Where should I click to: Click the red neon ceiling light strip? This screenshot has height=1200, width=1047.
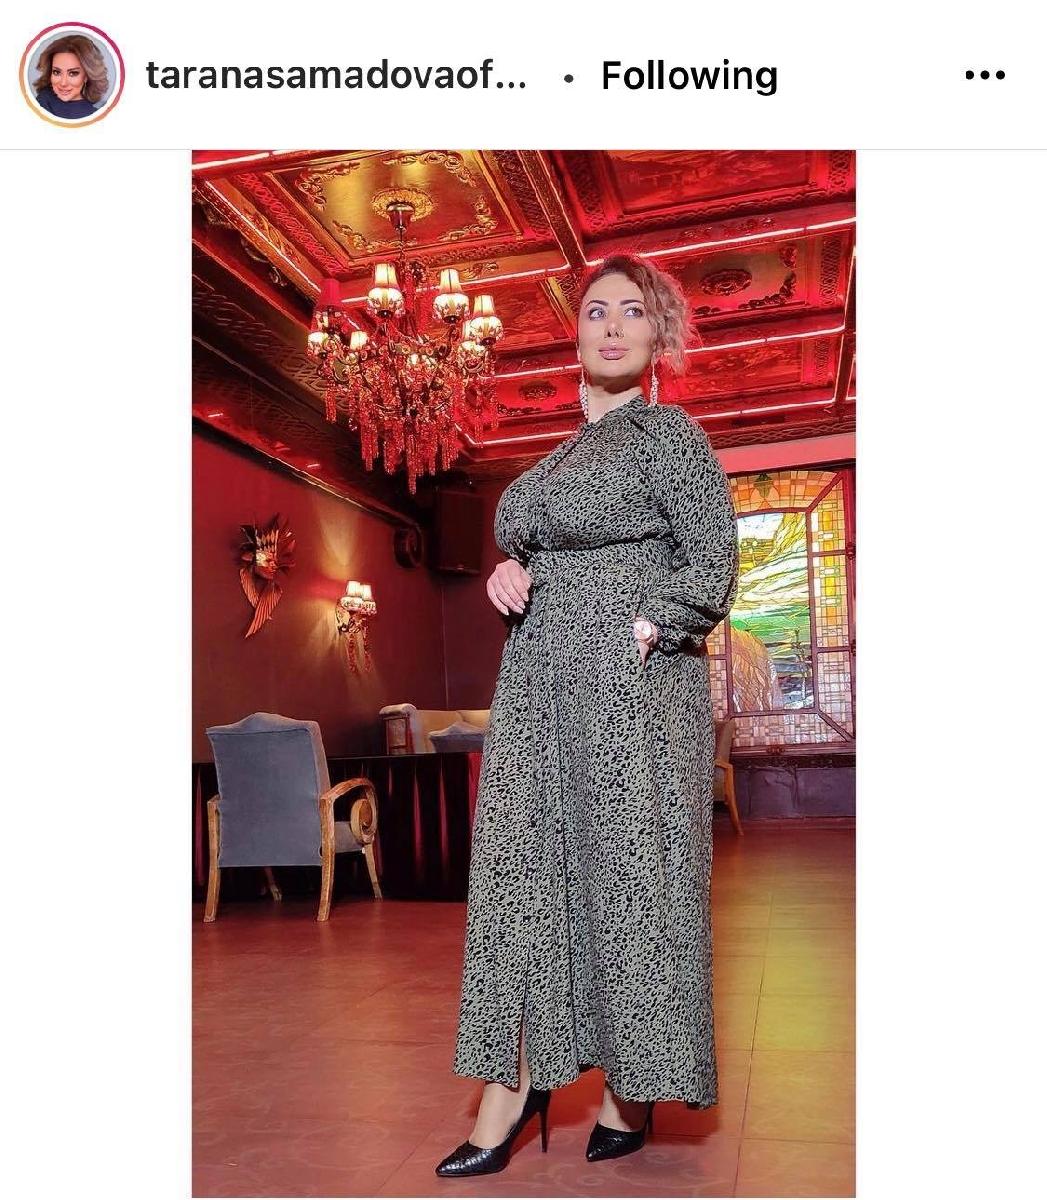click(x=720, y=240)
